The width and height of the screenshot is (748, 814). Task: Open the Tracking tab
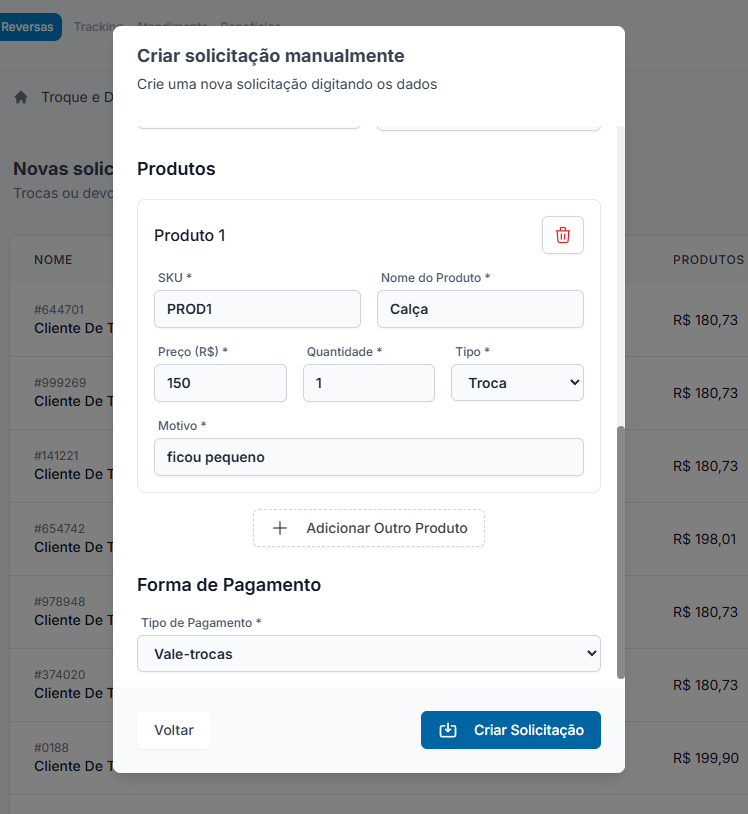tap(96, 27)
